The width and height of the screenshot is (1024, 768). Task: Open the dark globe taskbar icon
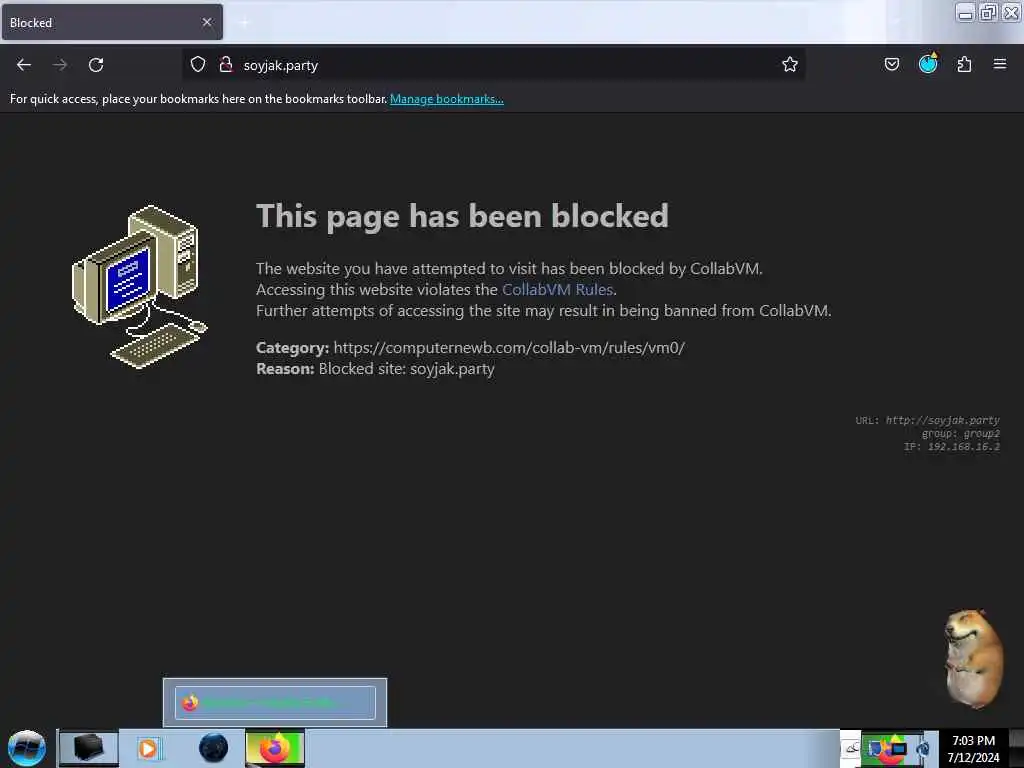214,748
